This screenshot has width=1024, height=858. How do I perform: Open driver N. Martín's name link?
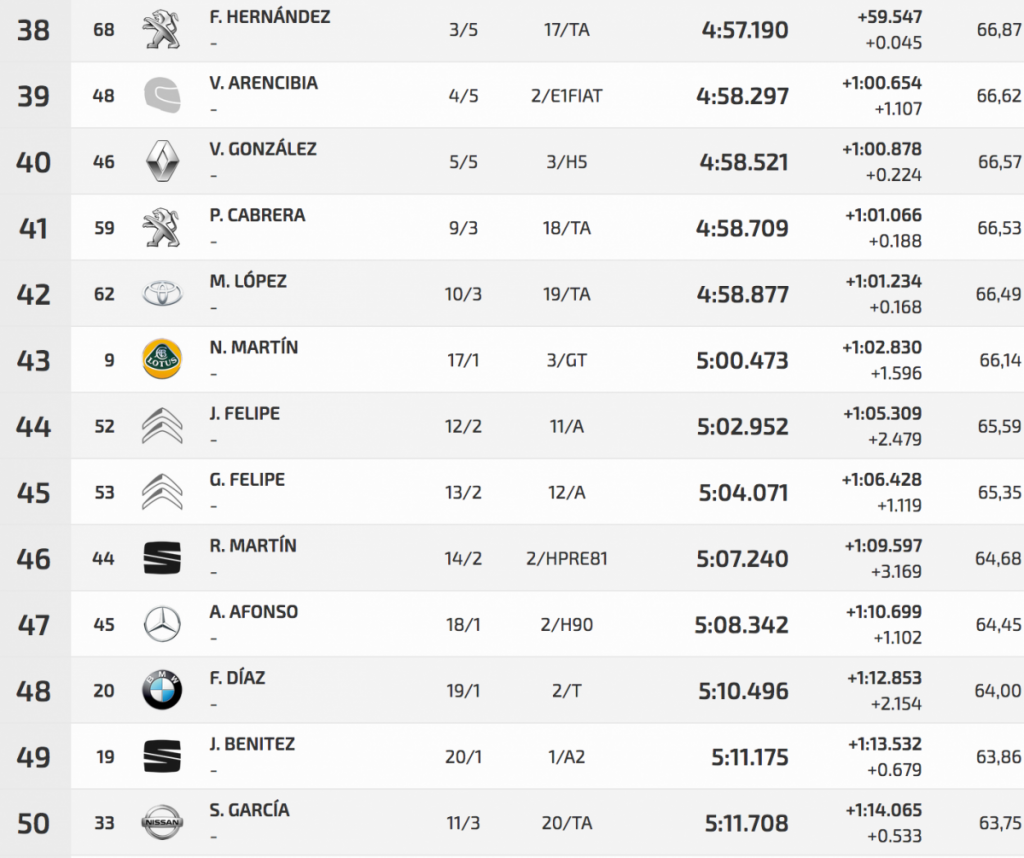(254, 348)
